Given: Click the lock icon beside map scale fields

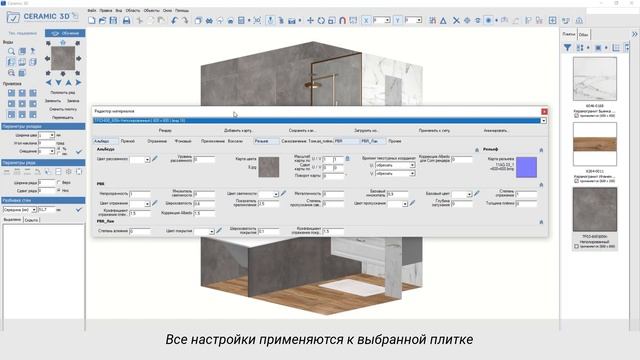Looking at the screenshot, I should click(347, 158).
